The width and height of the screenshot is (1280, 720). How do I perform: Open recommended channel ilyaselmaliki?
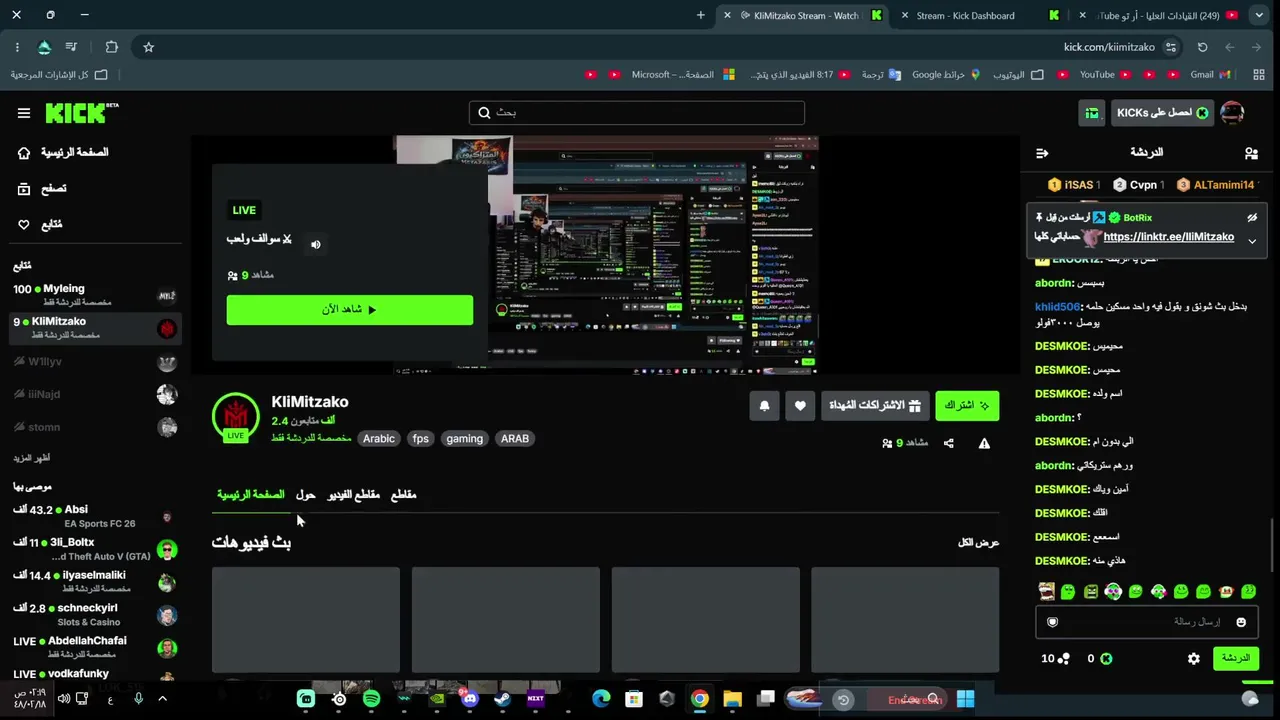tap(95, 582)
